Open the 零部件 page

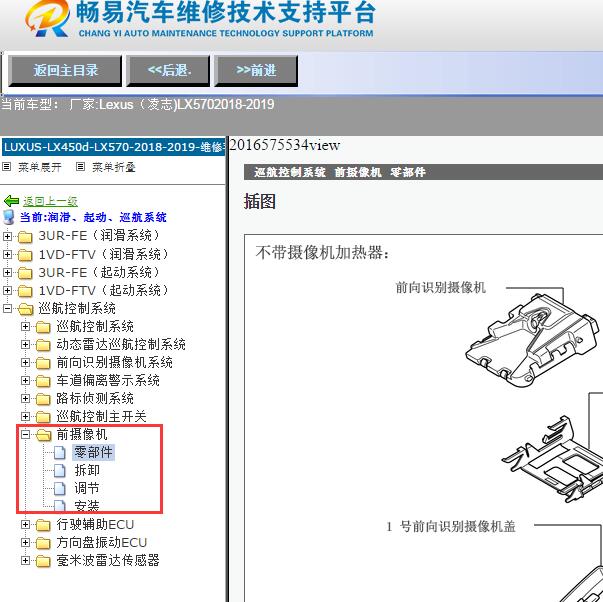[x=93, y=452]
